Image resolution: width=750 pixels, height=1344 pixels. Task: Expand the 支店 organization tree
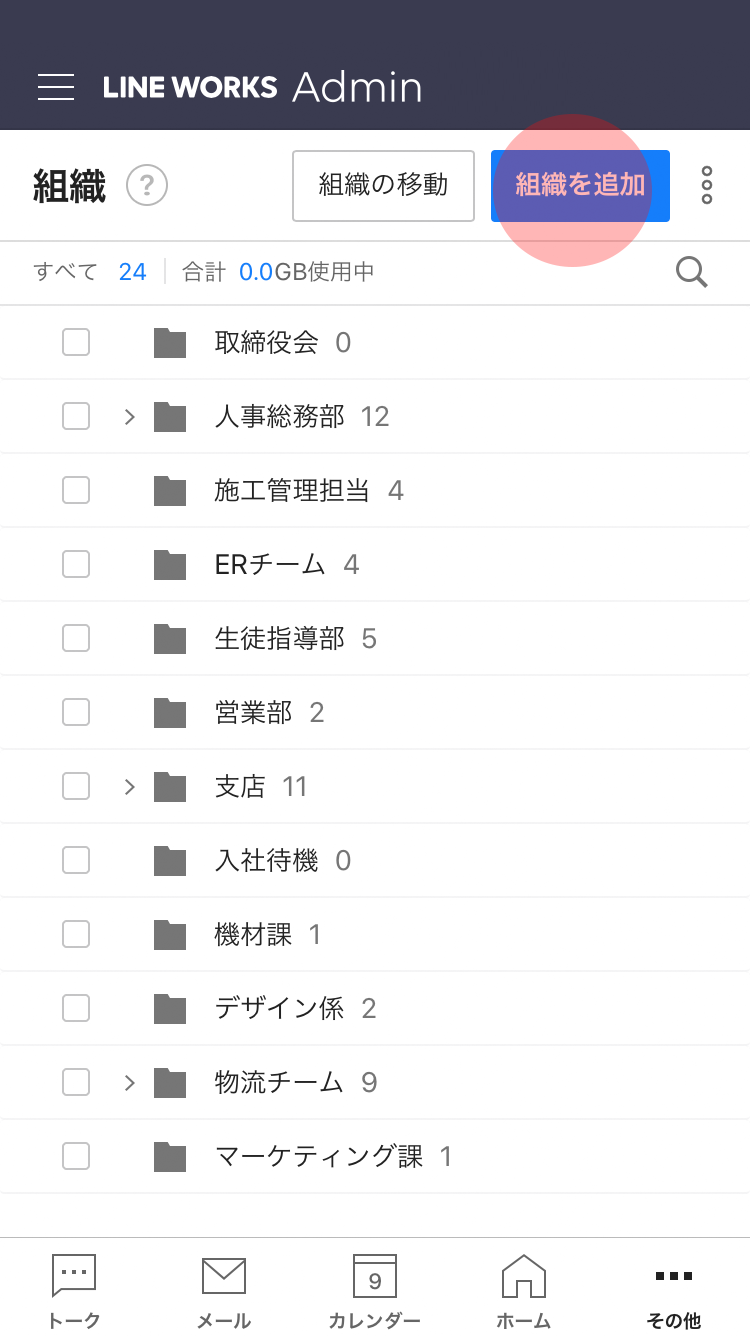point(129,786)
